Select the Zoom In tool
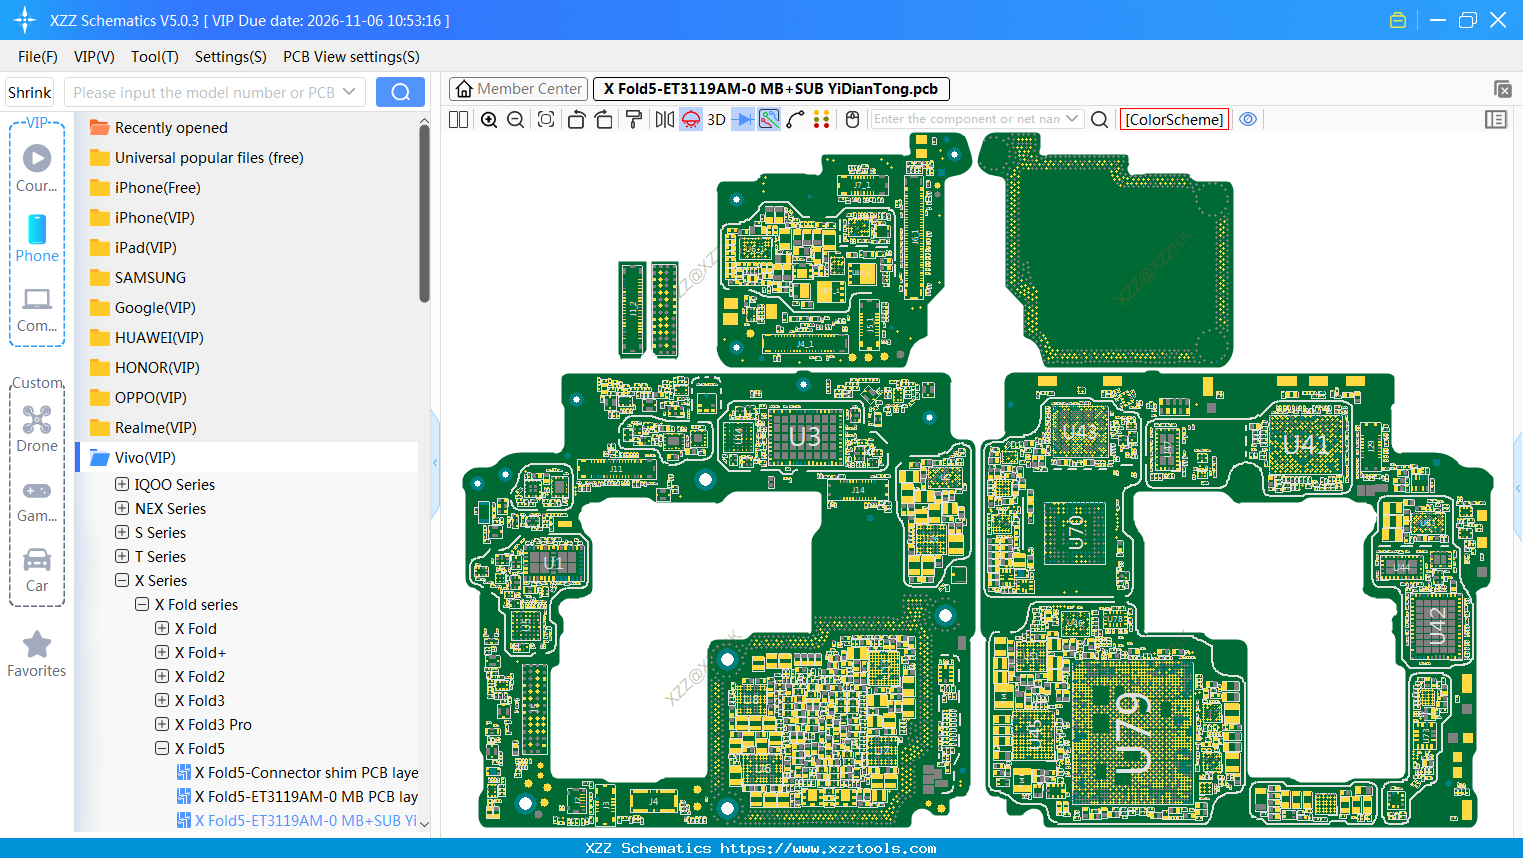The image size is (1523, 858). (x=489, y=119)
